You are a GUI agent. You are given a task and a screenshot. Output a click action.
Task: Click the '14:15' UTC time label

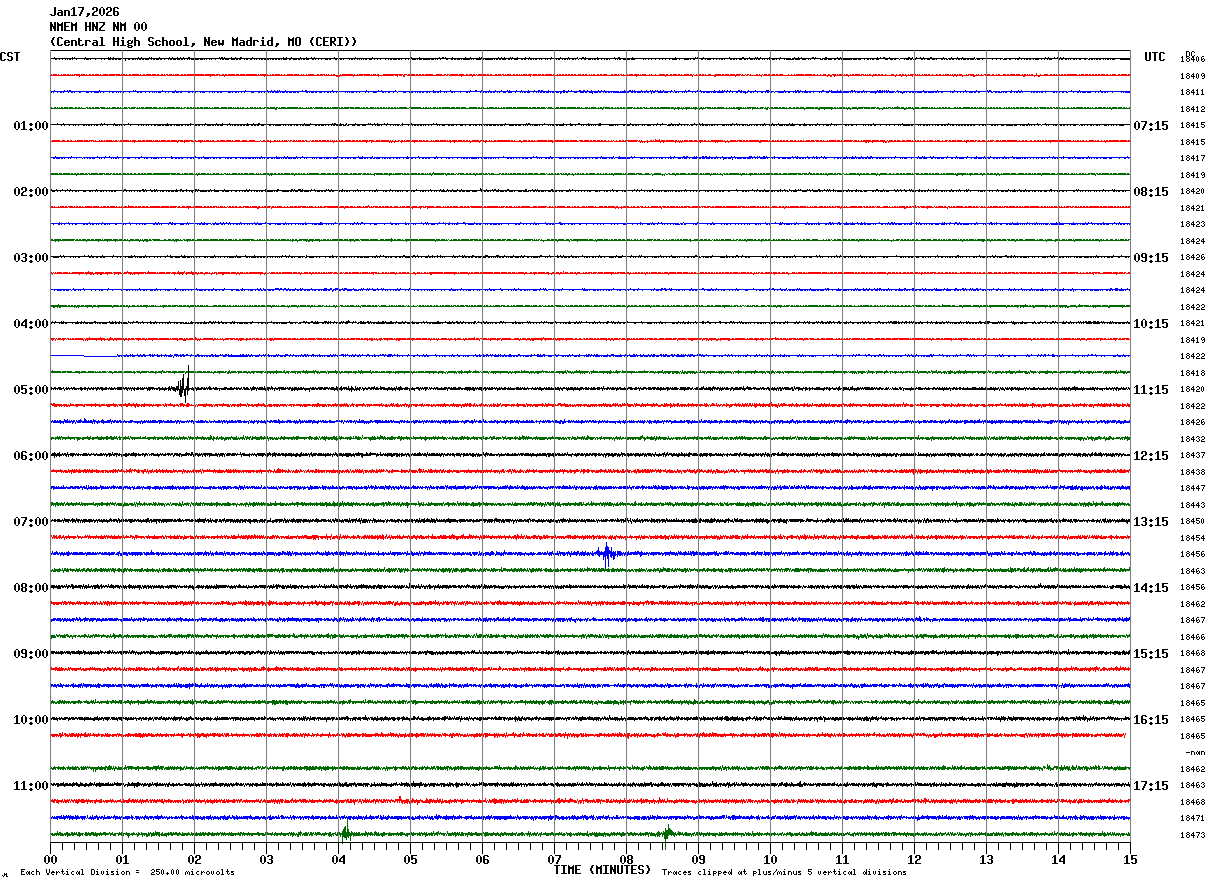(1151, 588)
